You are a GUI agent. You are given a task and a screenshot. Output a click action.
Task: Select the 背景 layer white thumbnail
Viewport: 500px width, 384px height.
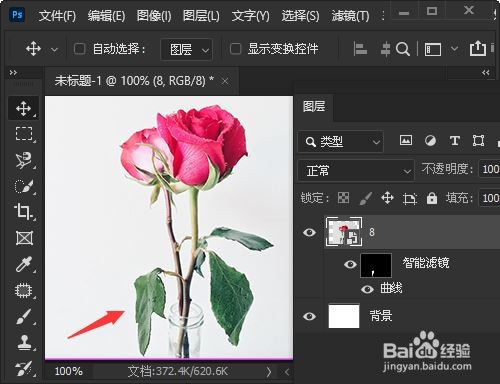[x=344, y=316]
